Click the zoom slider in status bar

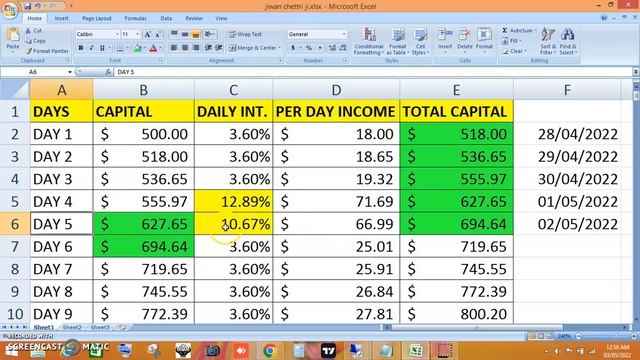[x=605, y=336]
